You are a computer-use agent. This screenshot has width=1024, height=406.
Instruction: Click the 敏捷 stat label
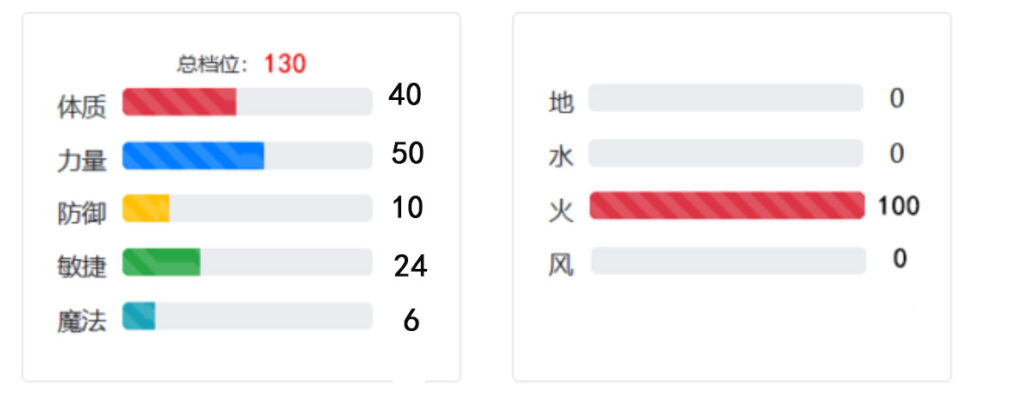[81, 267]
